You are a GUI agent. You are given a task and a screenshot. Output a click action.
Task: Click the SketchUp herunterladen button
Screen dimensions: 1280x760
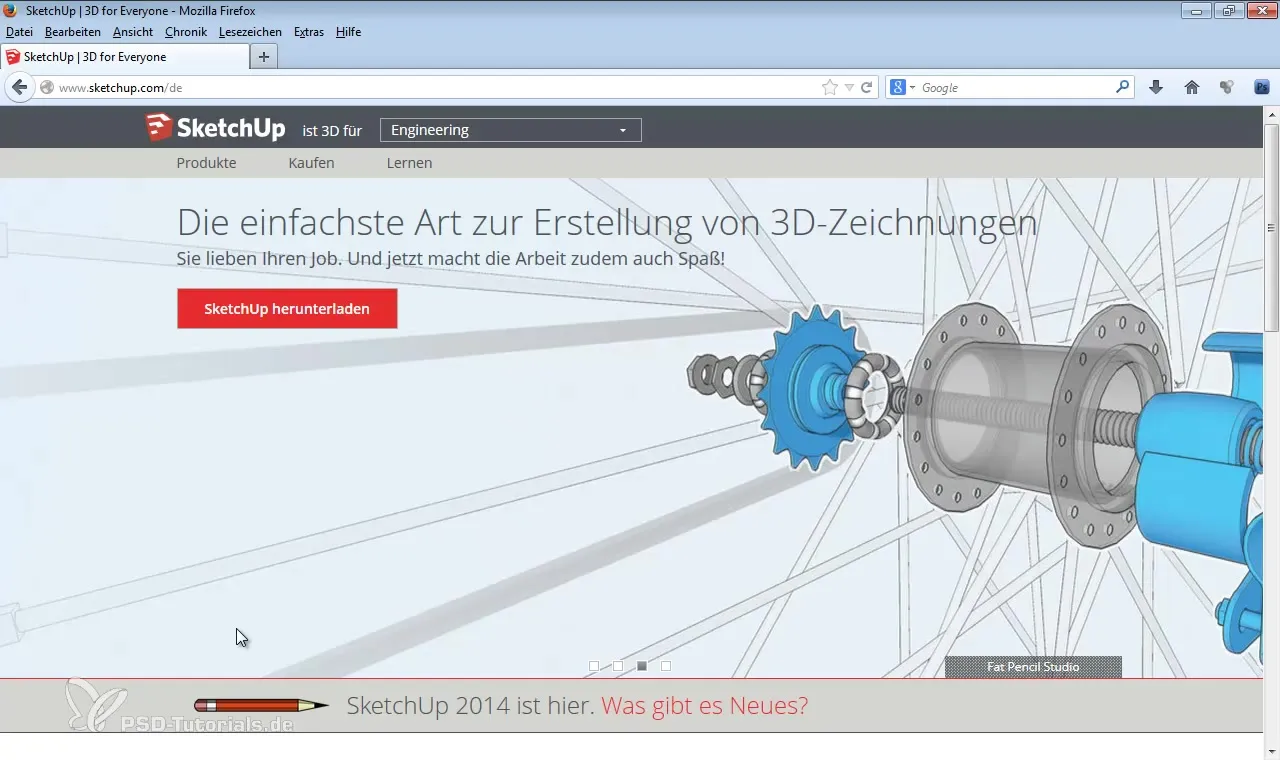click(287, 309)
